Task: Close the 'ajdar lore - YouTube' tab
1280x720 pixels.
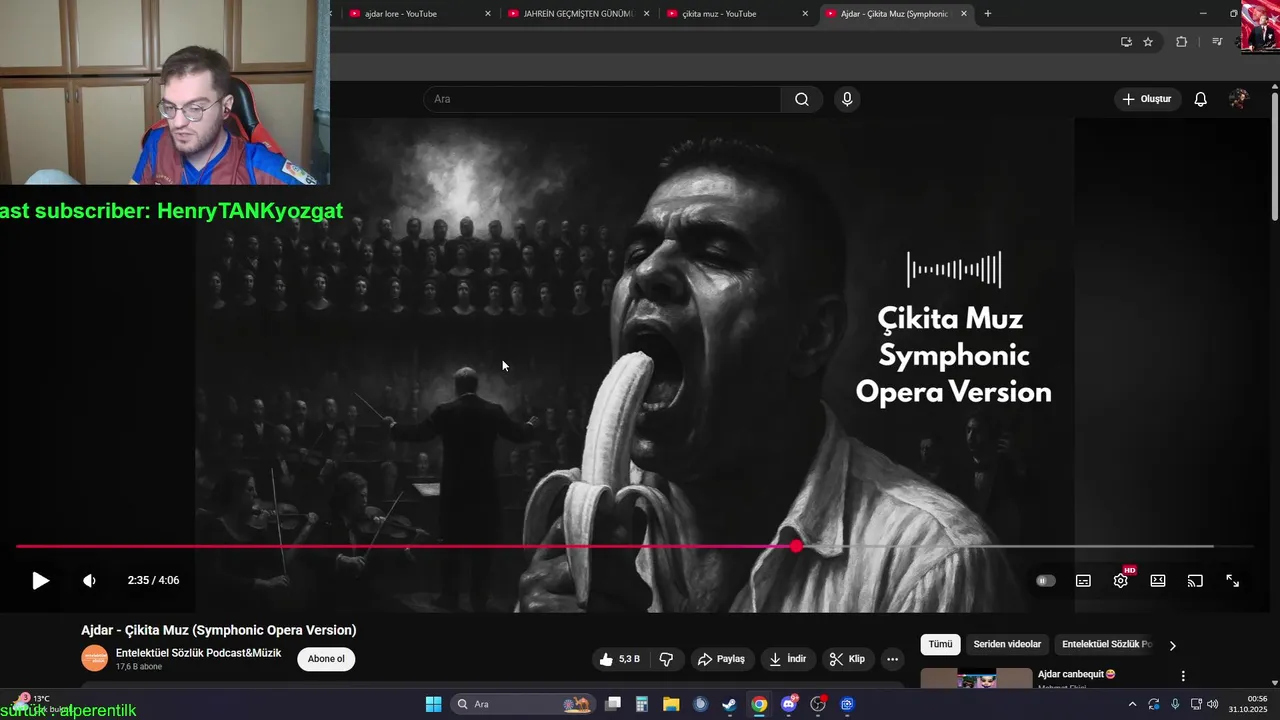Action: pos(488,14)
